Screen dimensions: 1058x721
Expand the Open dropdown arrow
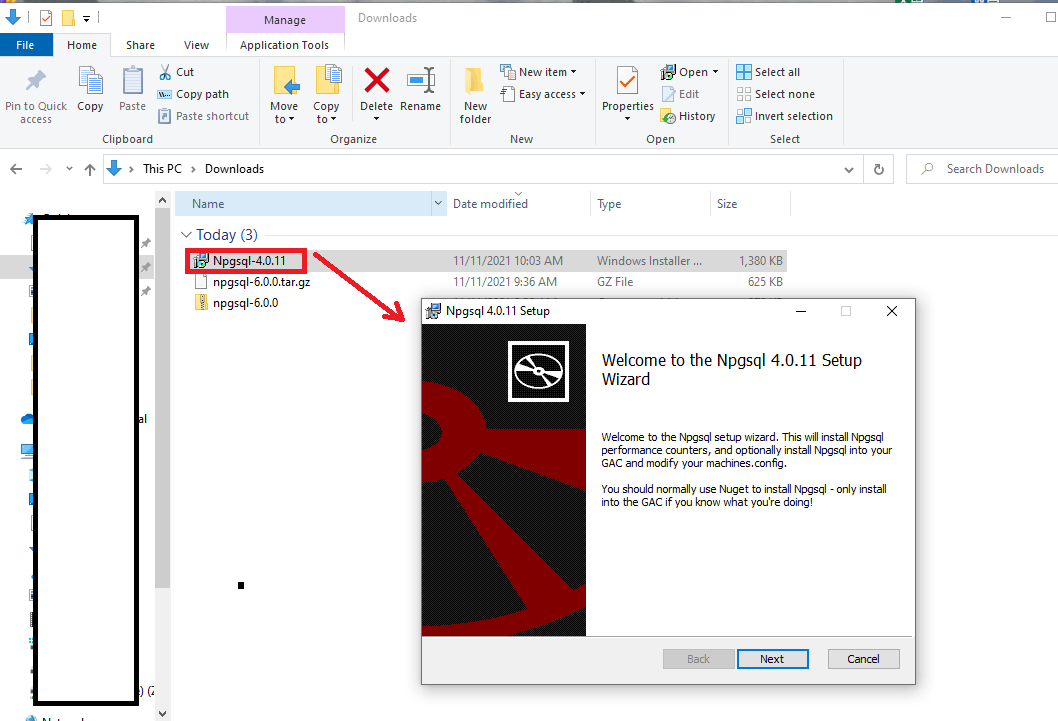715,71
